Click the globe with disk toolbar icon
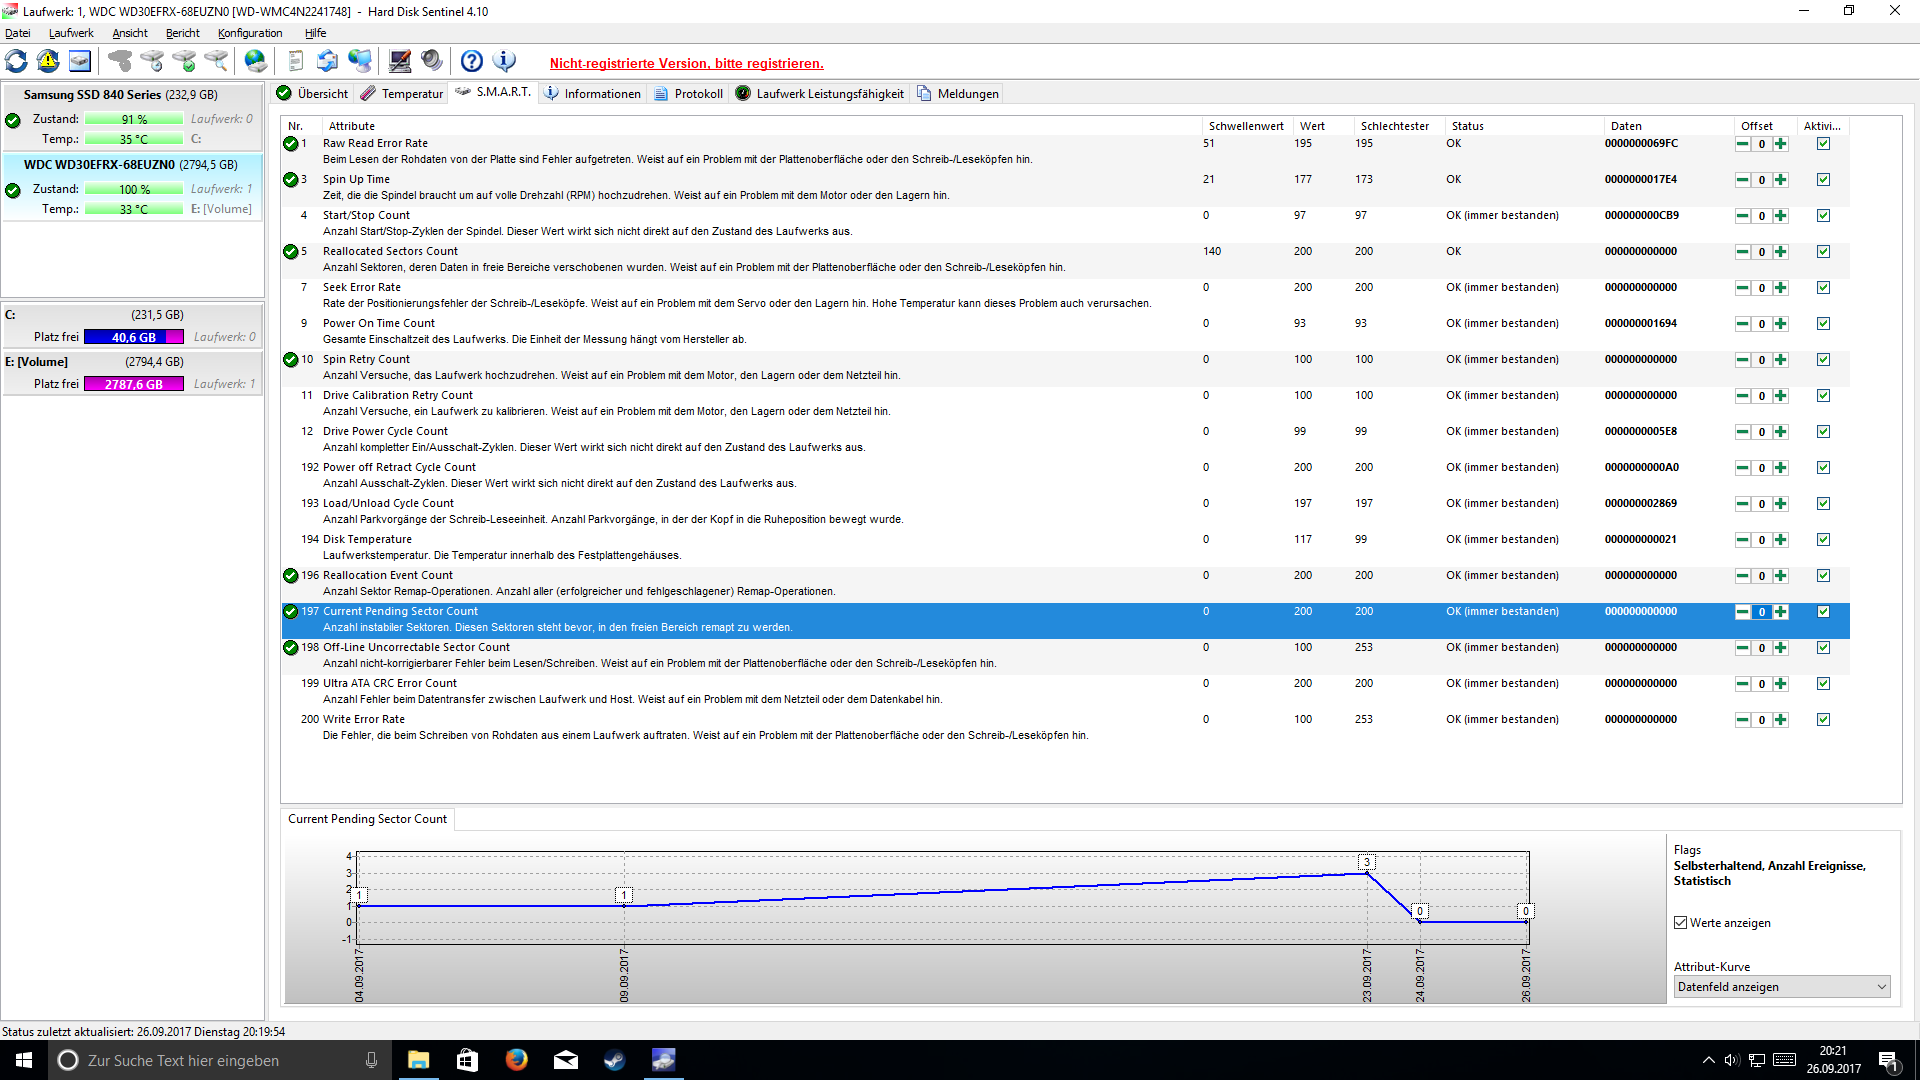Viewport: 1920px width, 1080px height. pos(256,62)
